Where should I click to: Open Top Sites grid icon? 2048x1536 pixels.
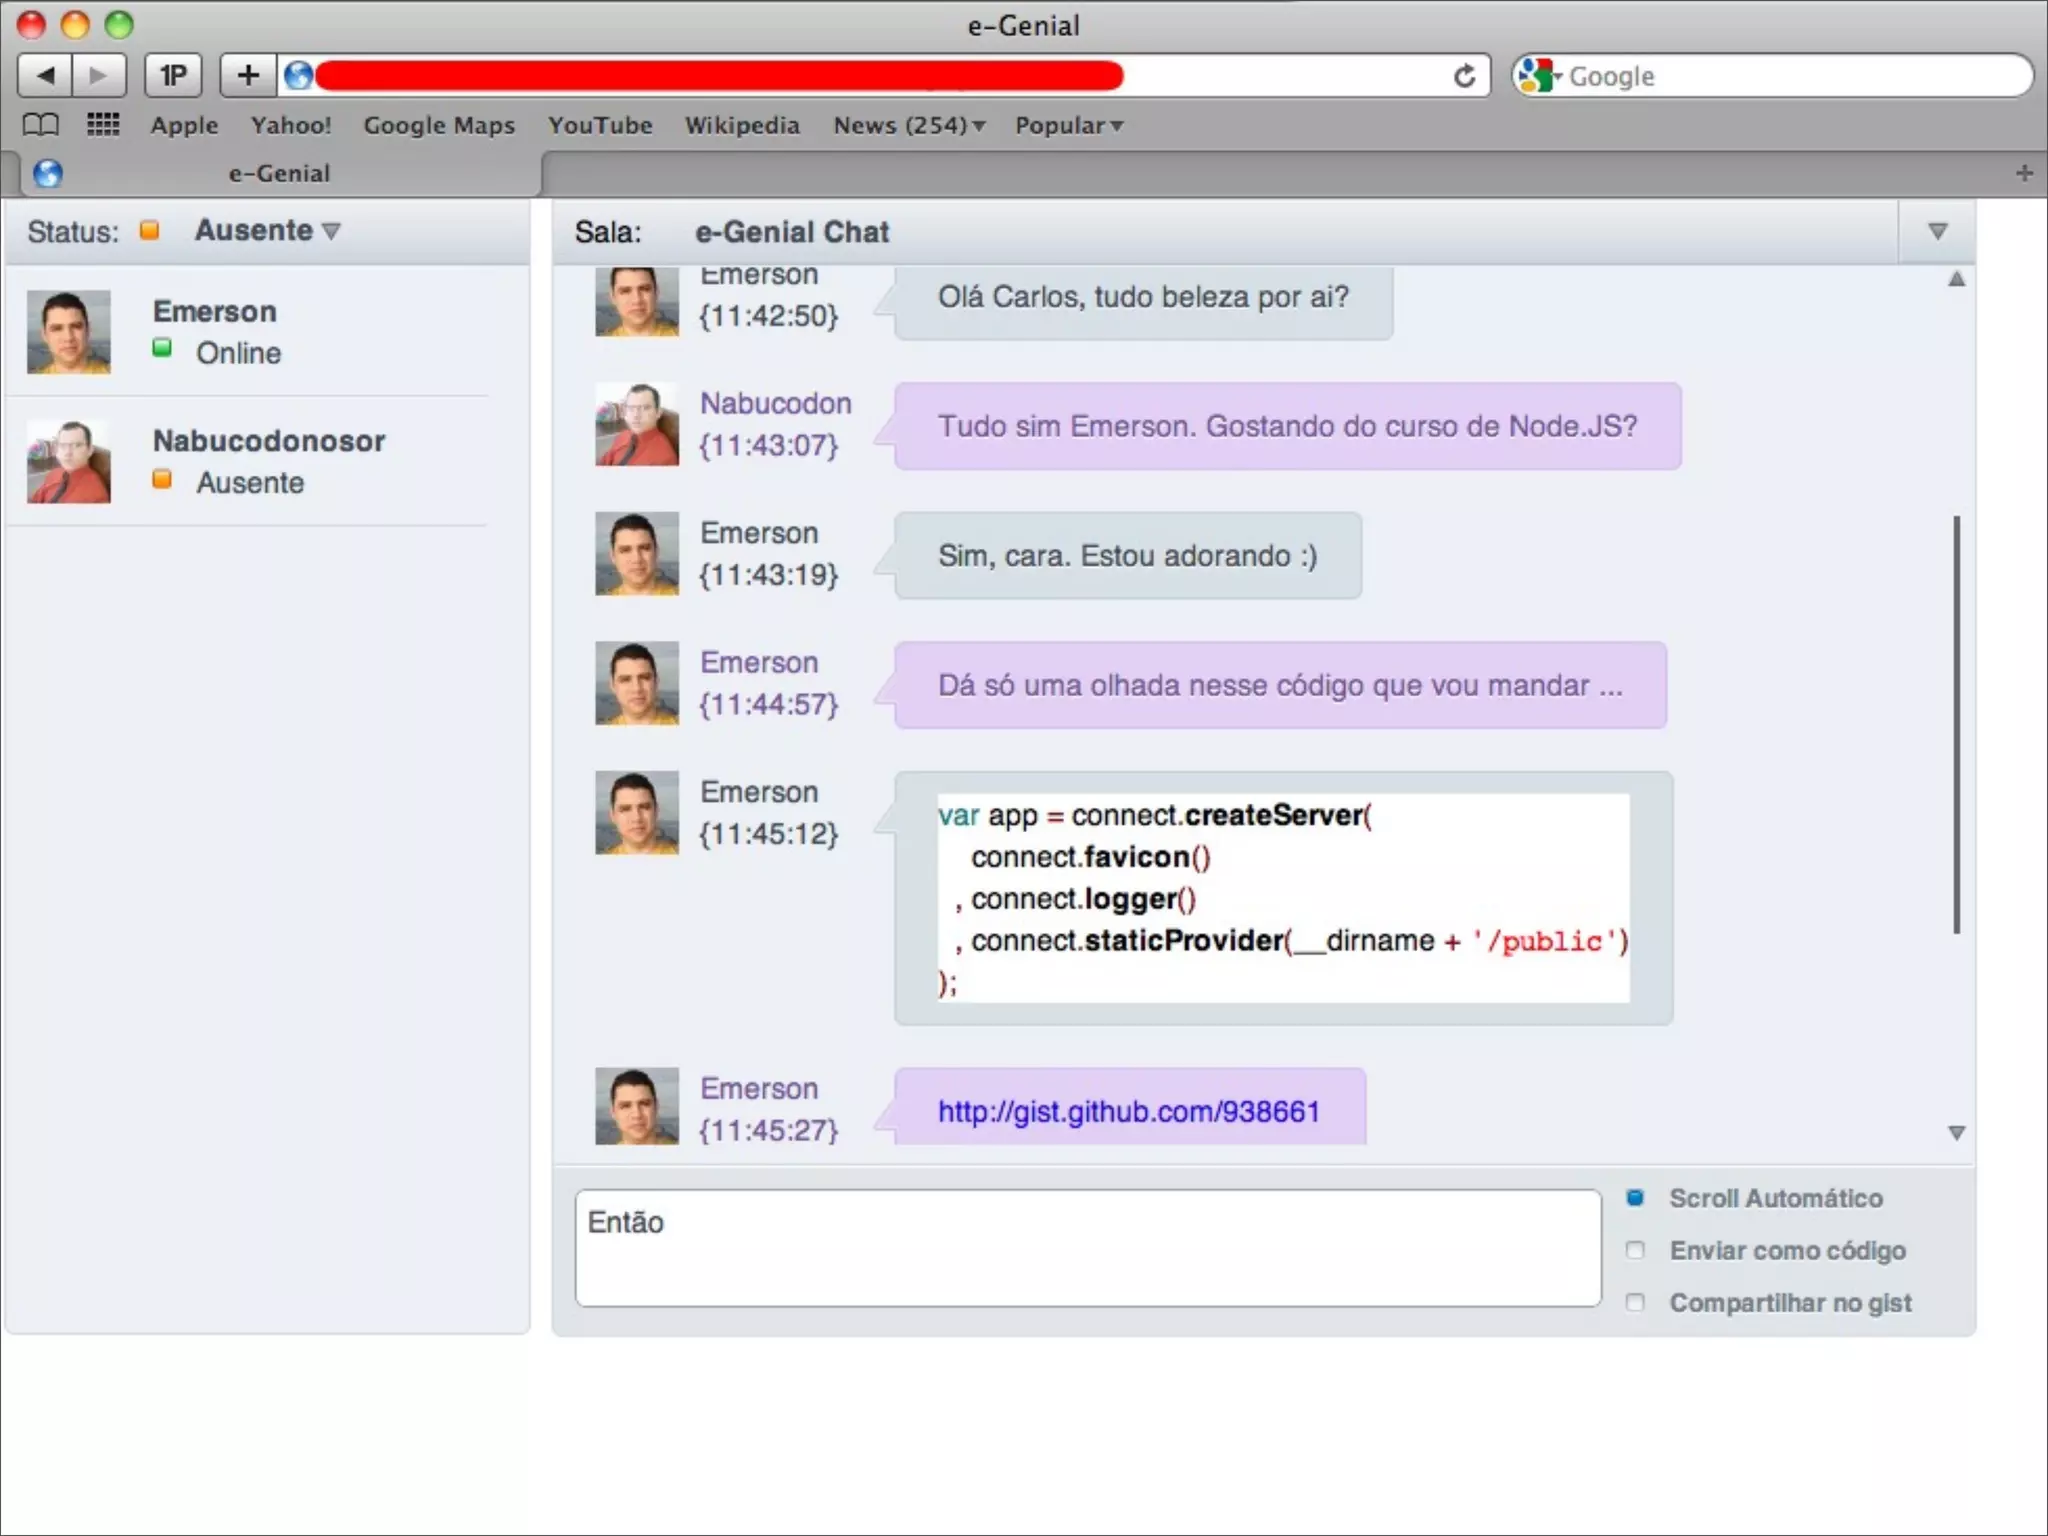click(103, 125)
